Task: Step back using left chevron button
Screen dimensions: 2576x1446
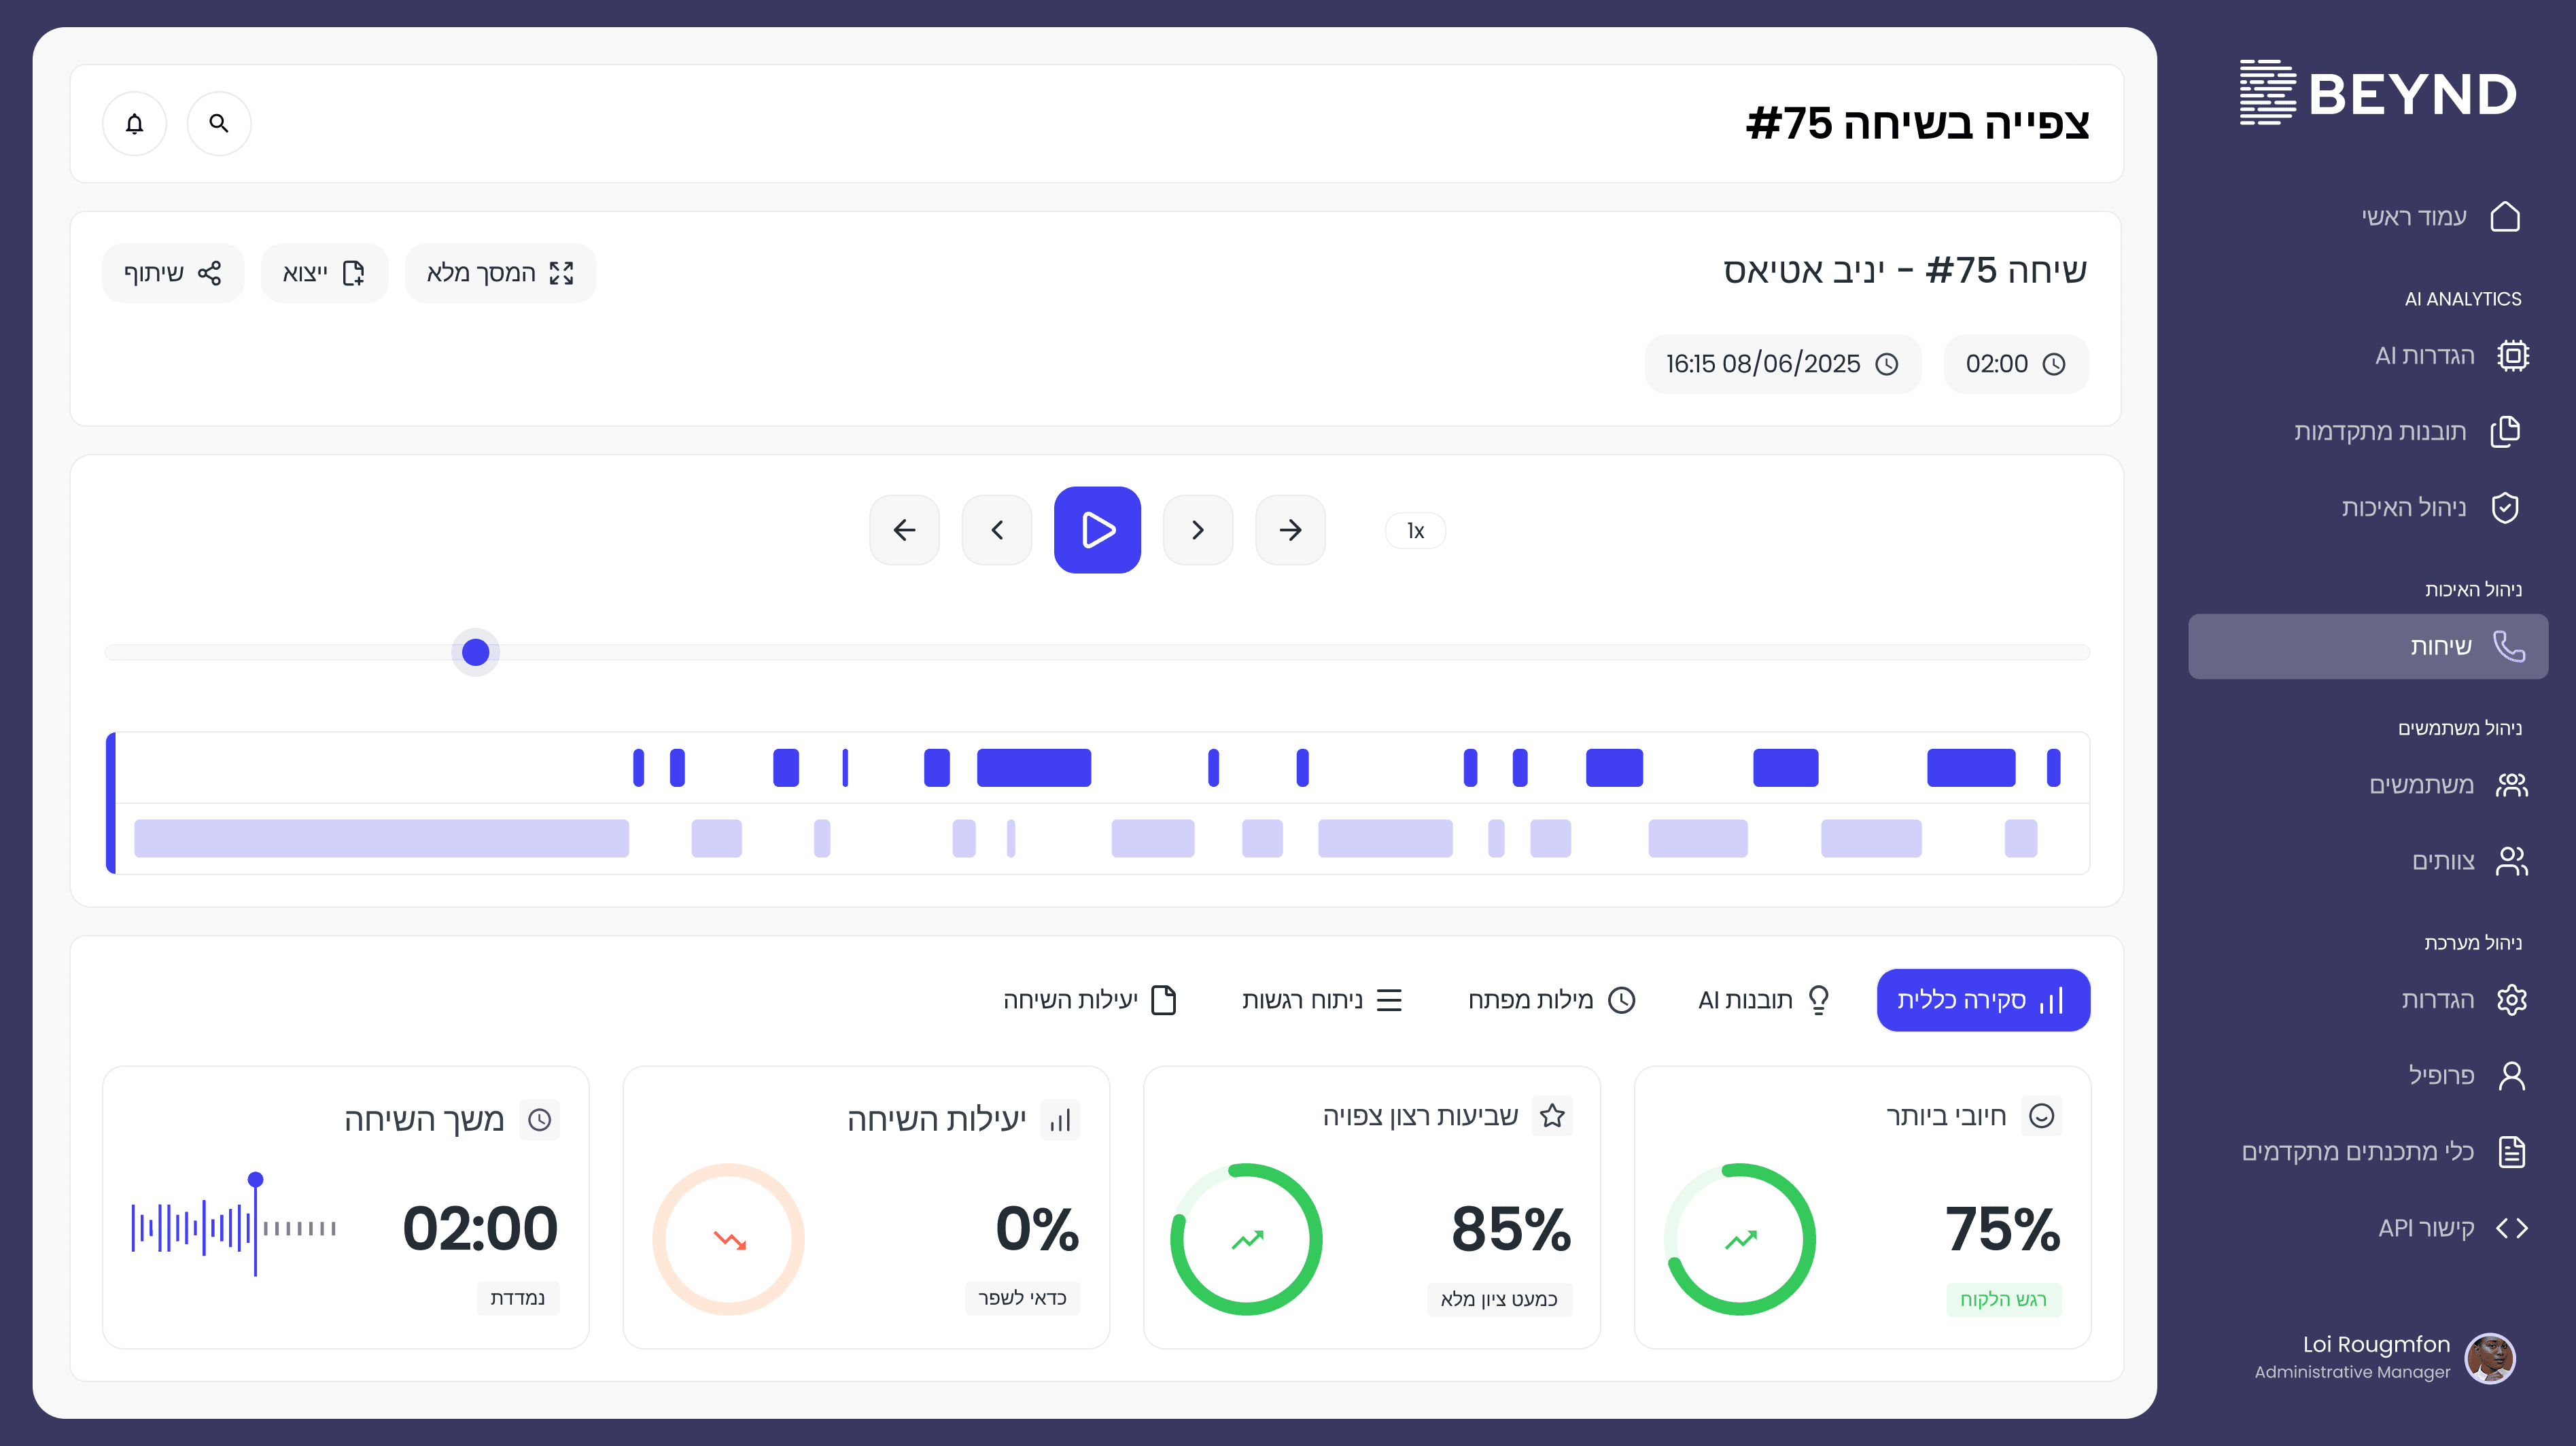Action: click(996, 530)
